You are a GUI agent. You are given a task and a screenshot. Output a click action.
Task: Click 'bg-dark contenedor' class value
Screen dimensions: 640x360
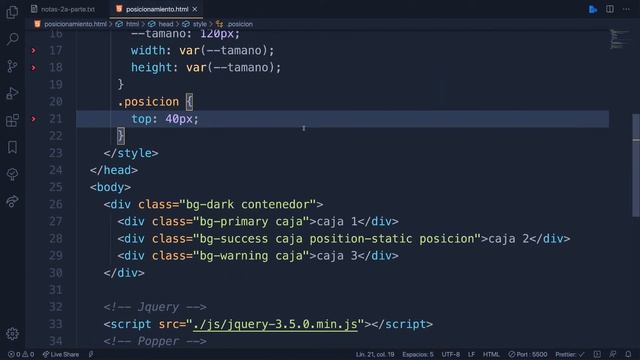point(247,204)
